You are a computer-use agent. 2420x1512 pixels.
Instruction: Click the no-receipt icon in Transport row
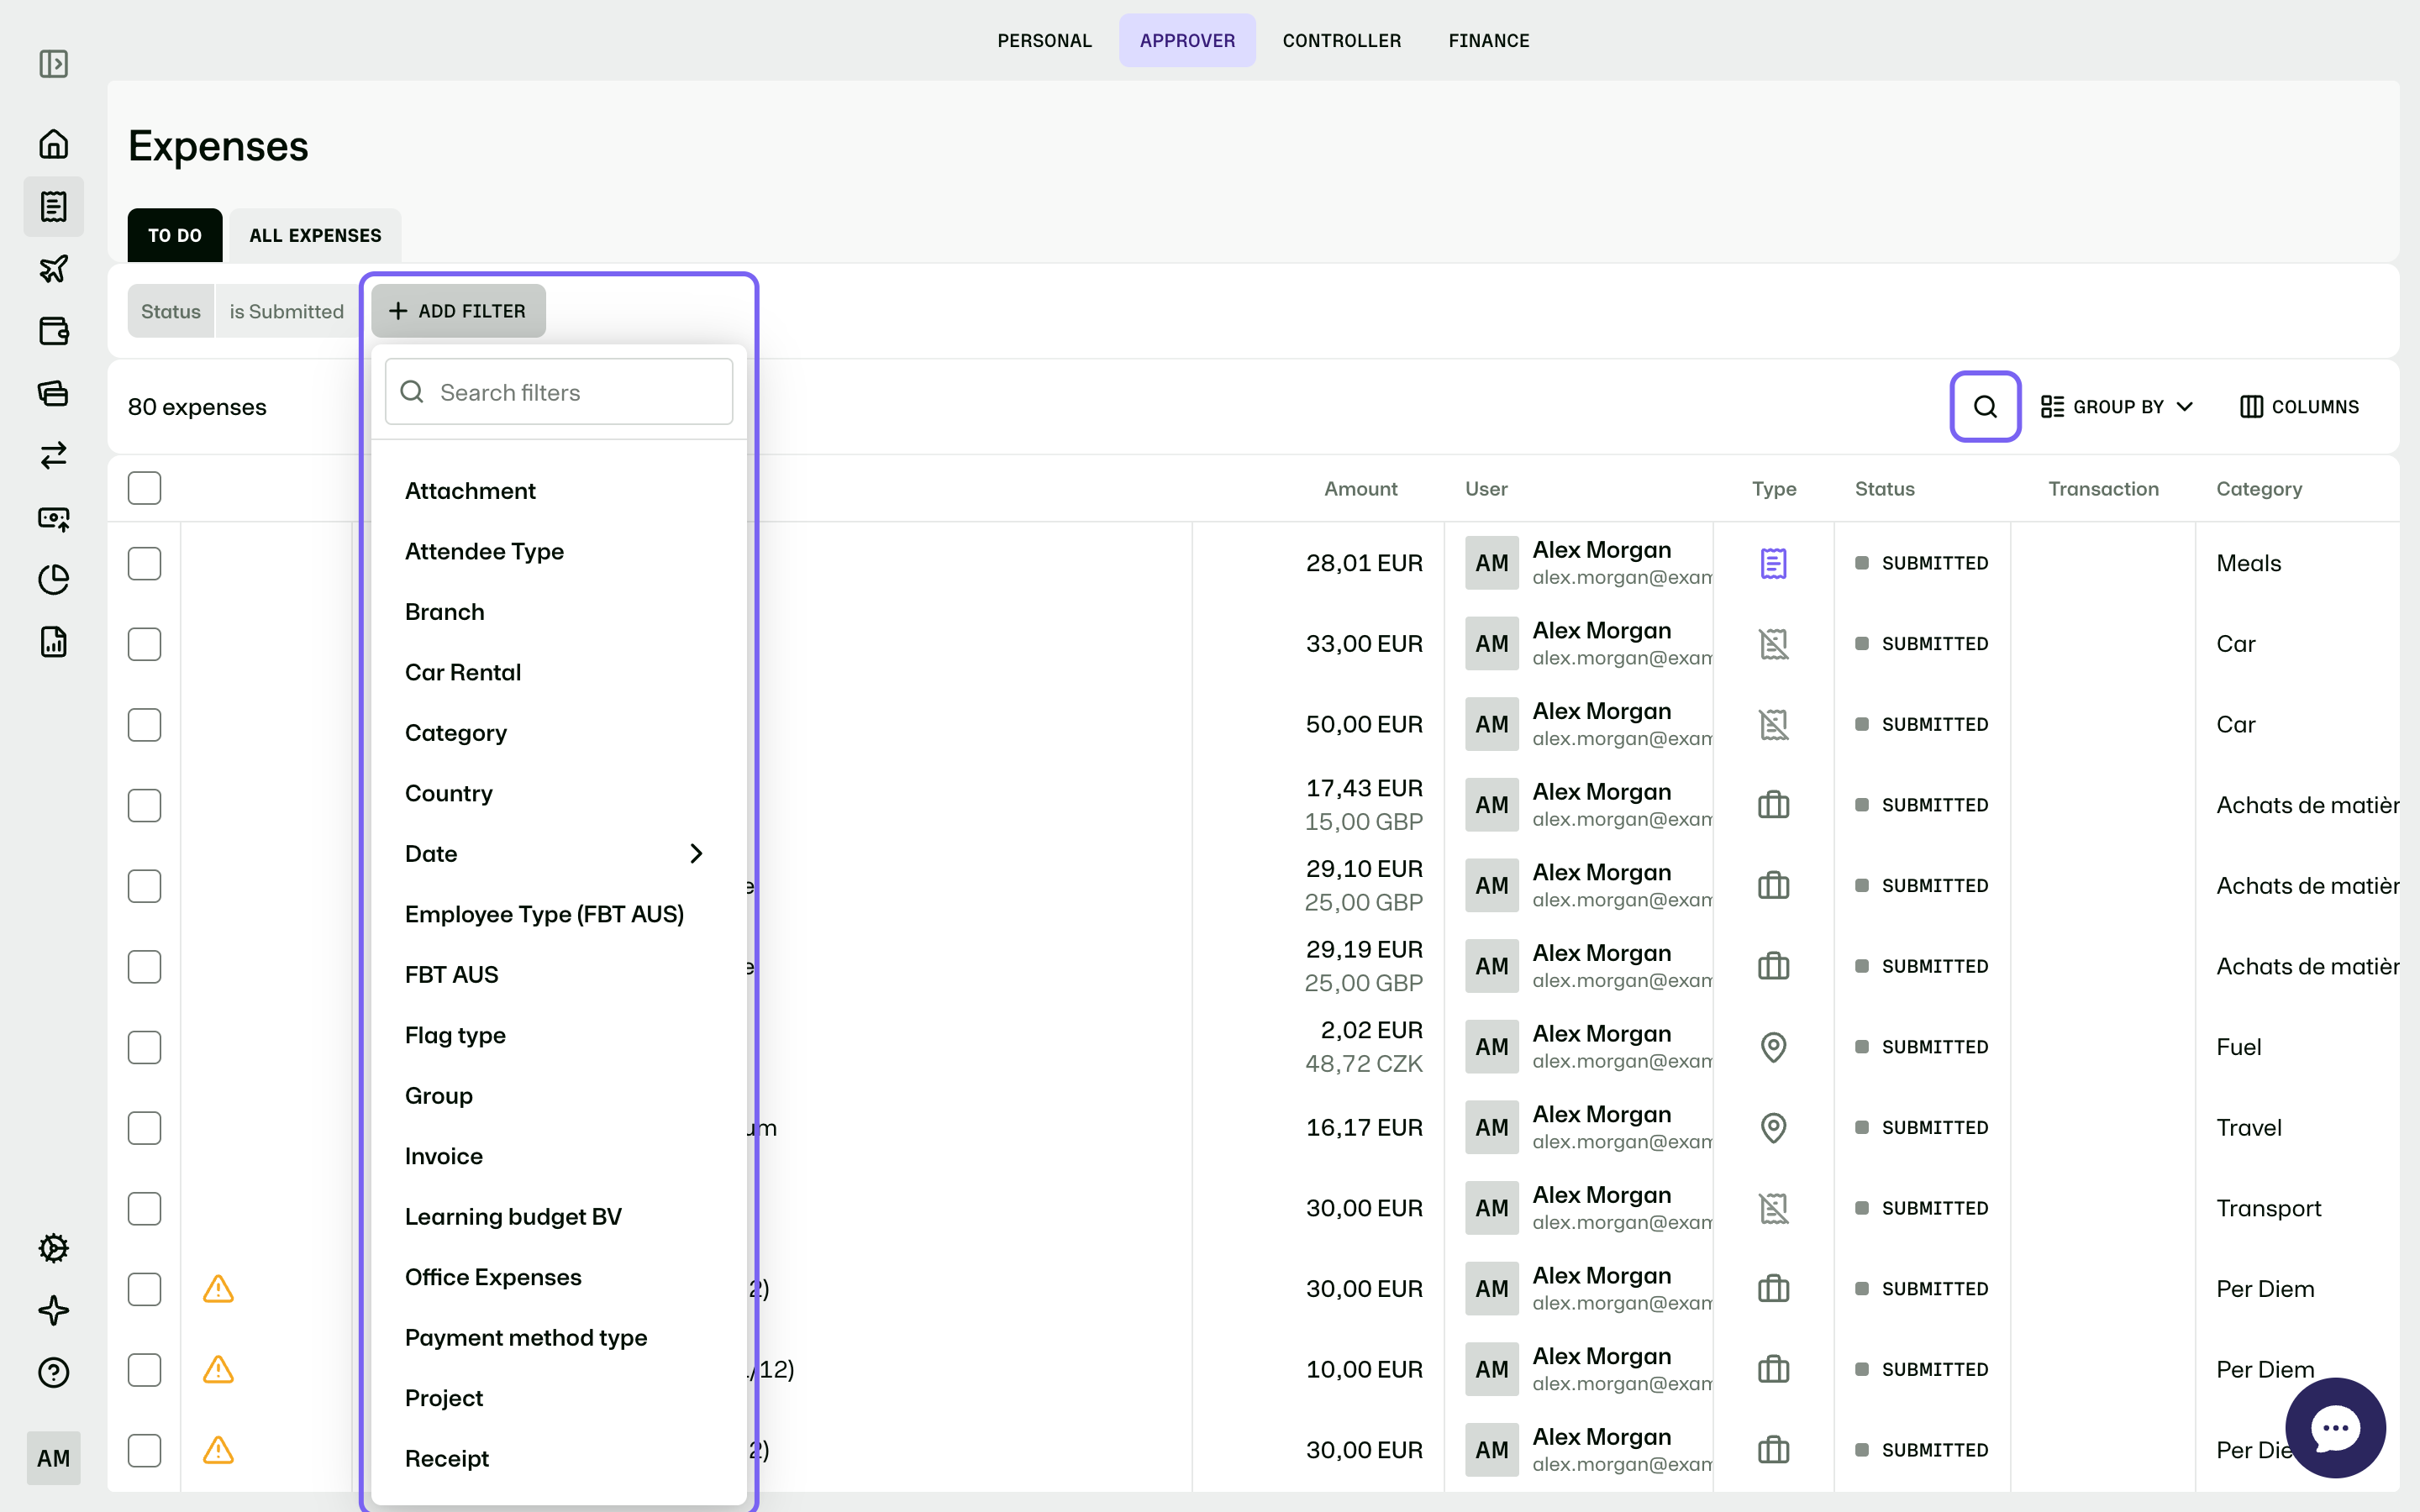(1773, 1208)
